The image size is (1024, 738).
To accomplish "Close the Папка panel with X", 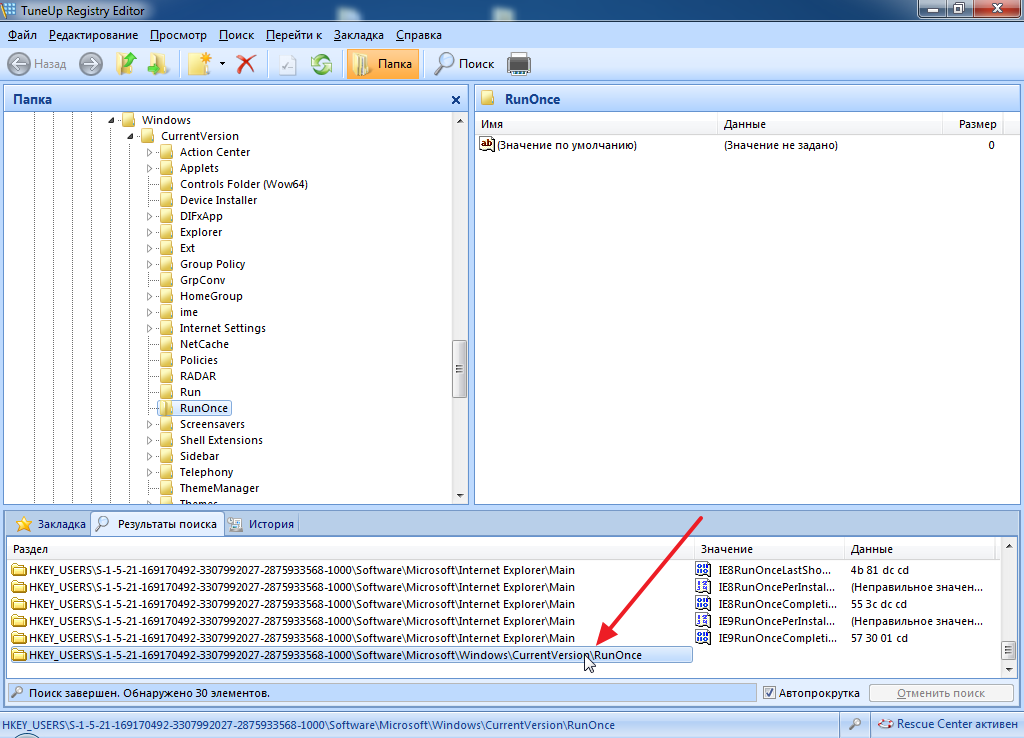I will [456, 100].
